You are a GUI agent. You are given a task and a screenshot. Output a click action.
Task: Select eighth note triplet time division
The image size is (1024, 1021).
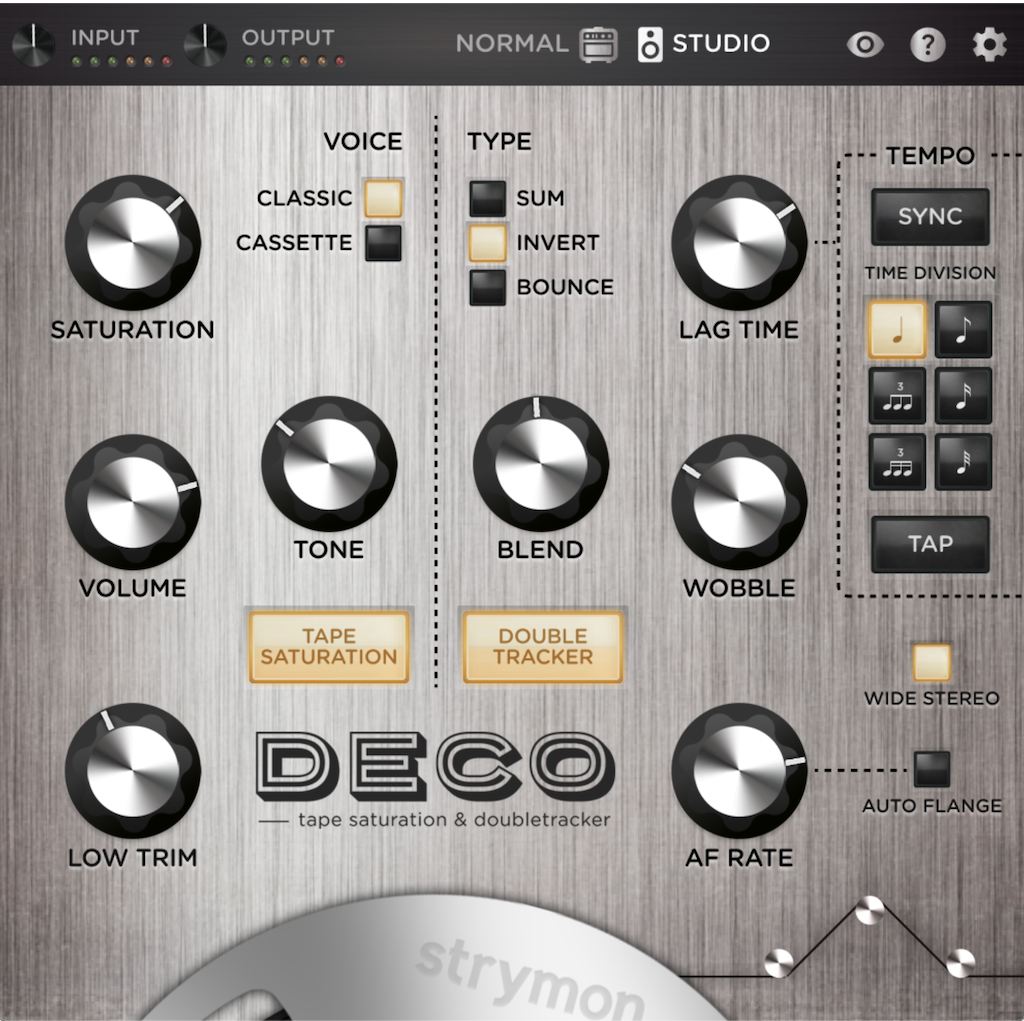(x=897, y=395)
